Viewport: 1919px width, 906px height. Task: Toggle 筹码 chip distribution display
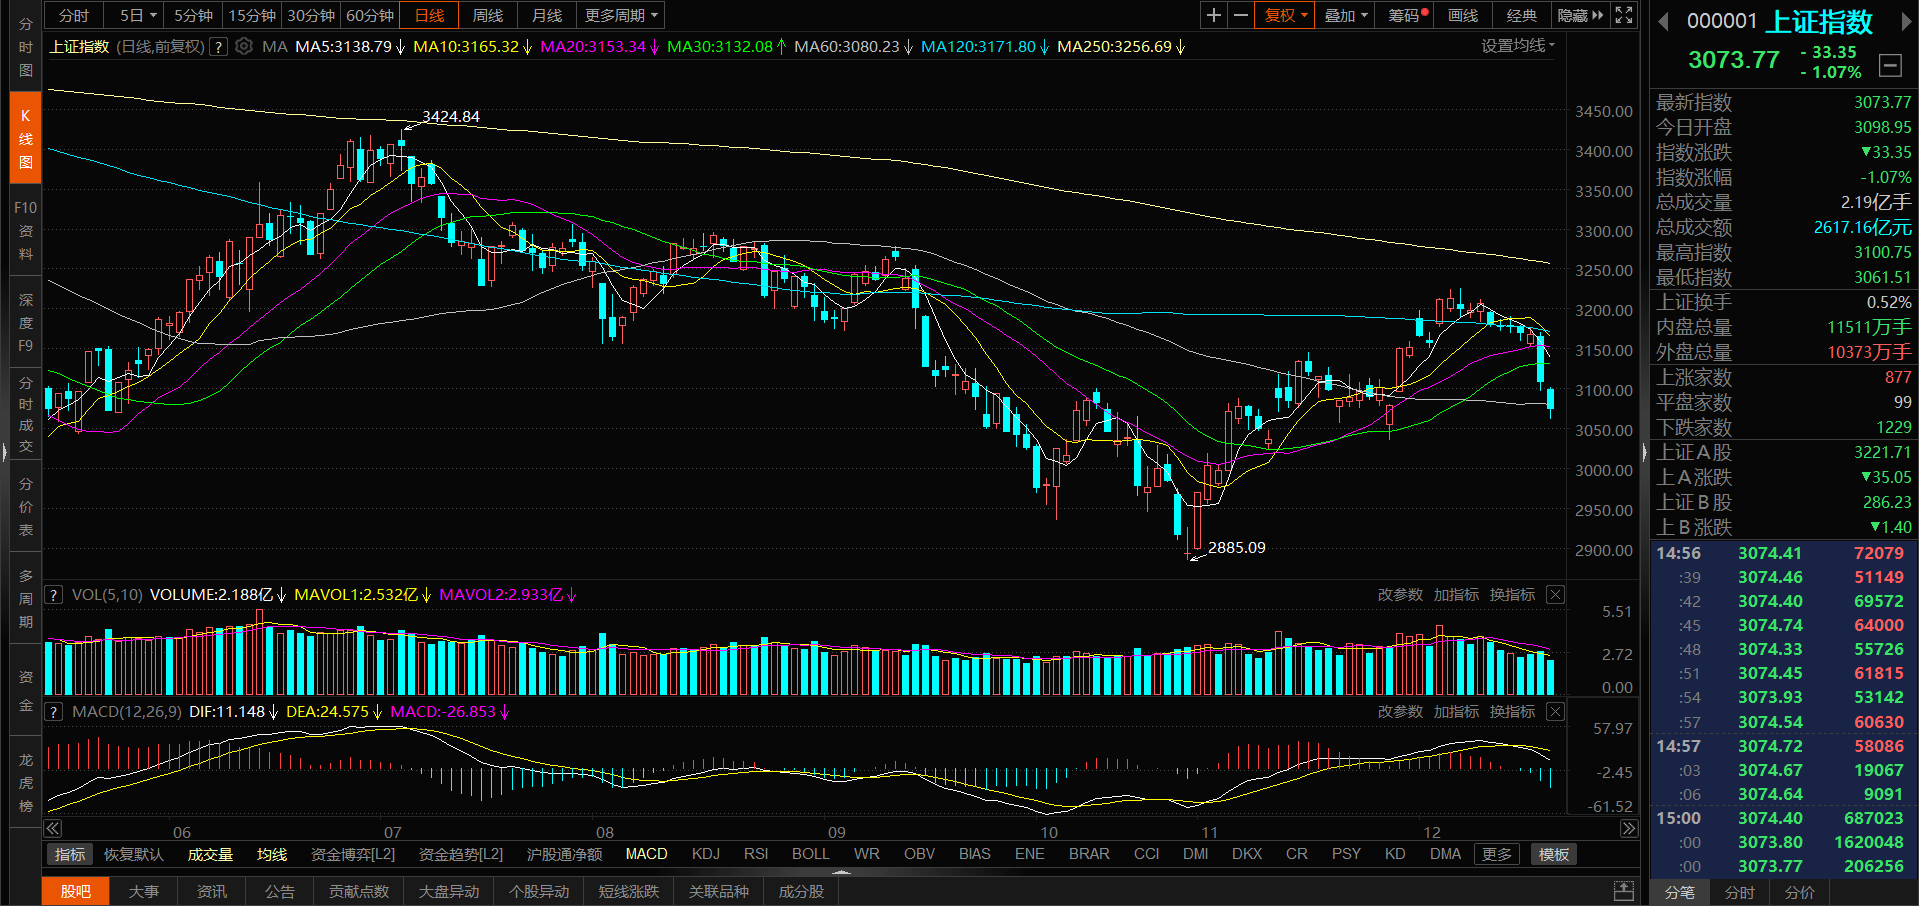pyautogui.click(x=1406, y=15)
